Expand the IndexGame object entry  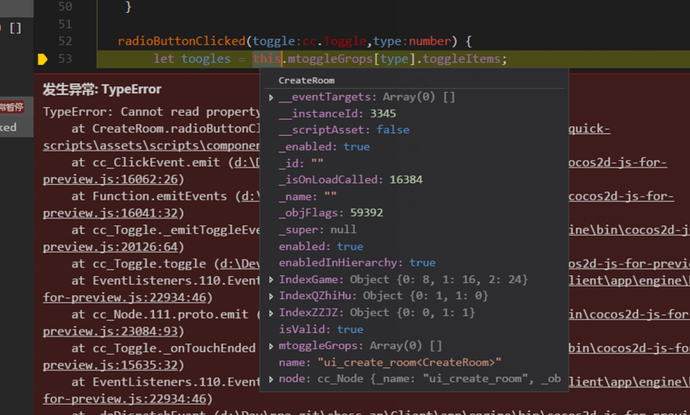pos(271,279)
